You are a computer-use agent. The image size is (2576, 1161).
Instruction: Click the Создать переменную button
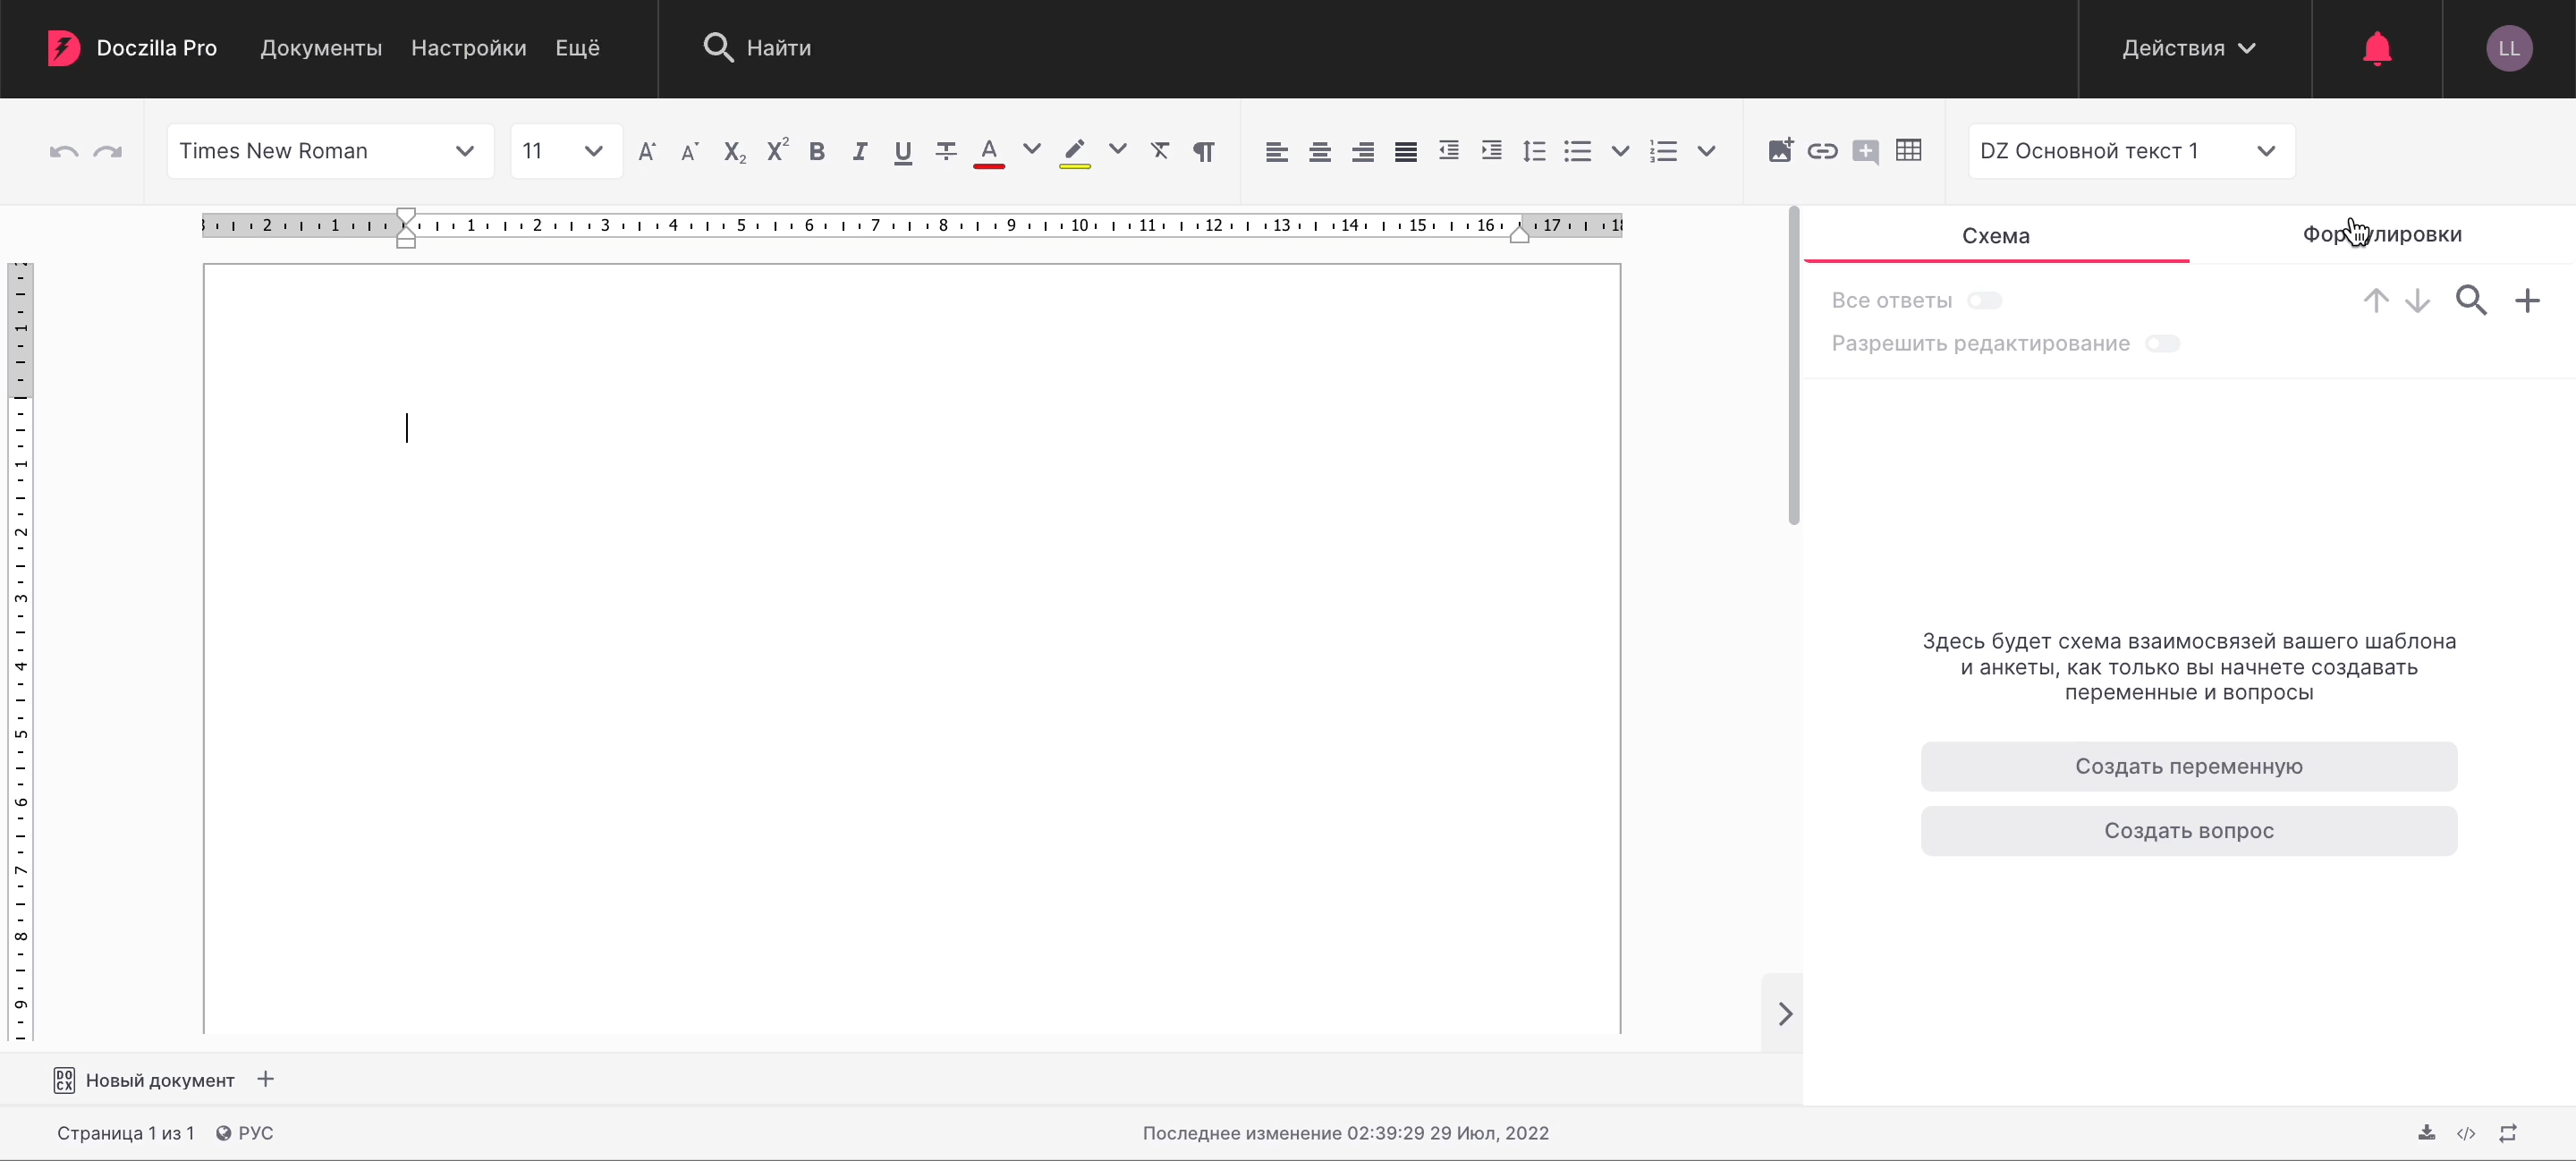[2188, 766]
